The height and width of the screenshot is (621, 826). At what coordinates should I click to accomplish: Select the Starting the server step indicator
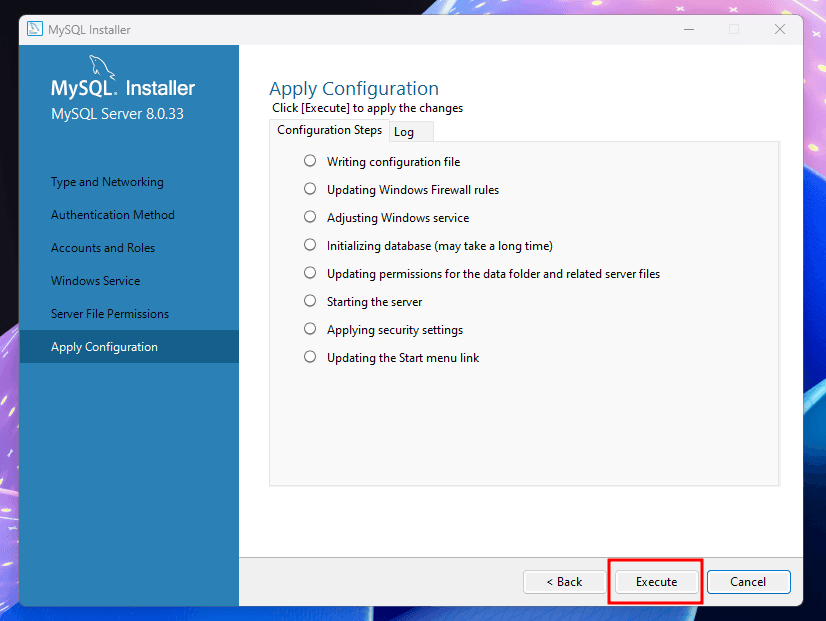[310, 300]
